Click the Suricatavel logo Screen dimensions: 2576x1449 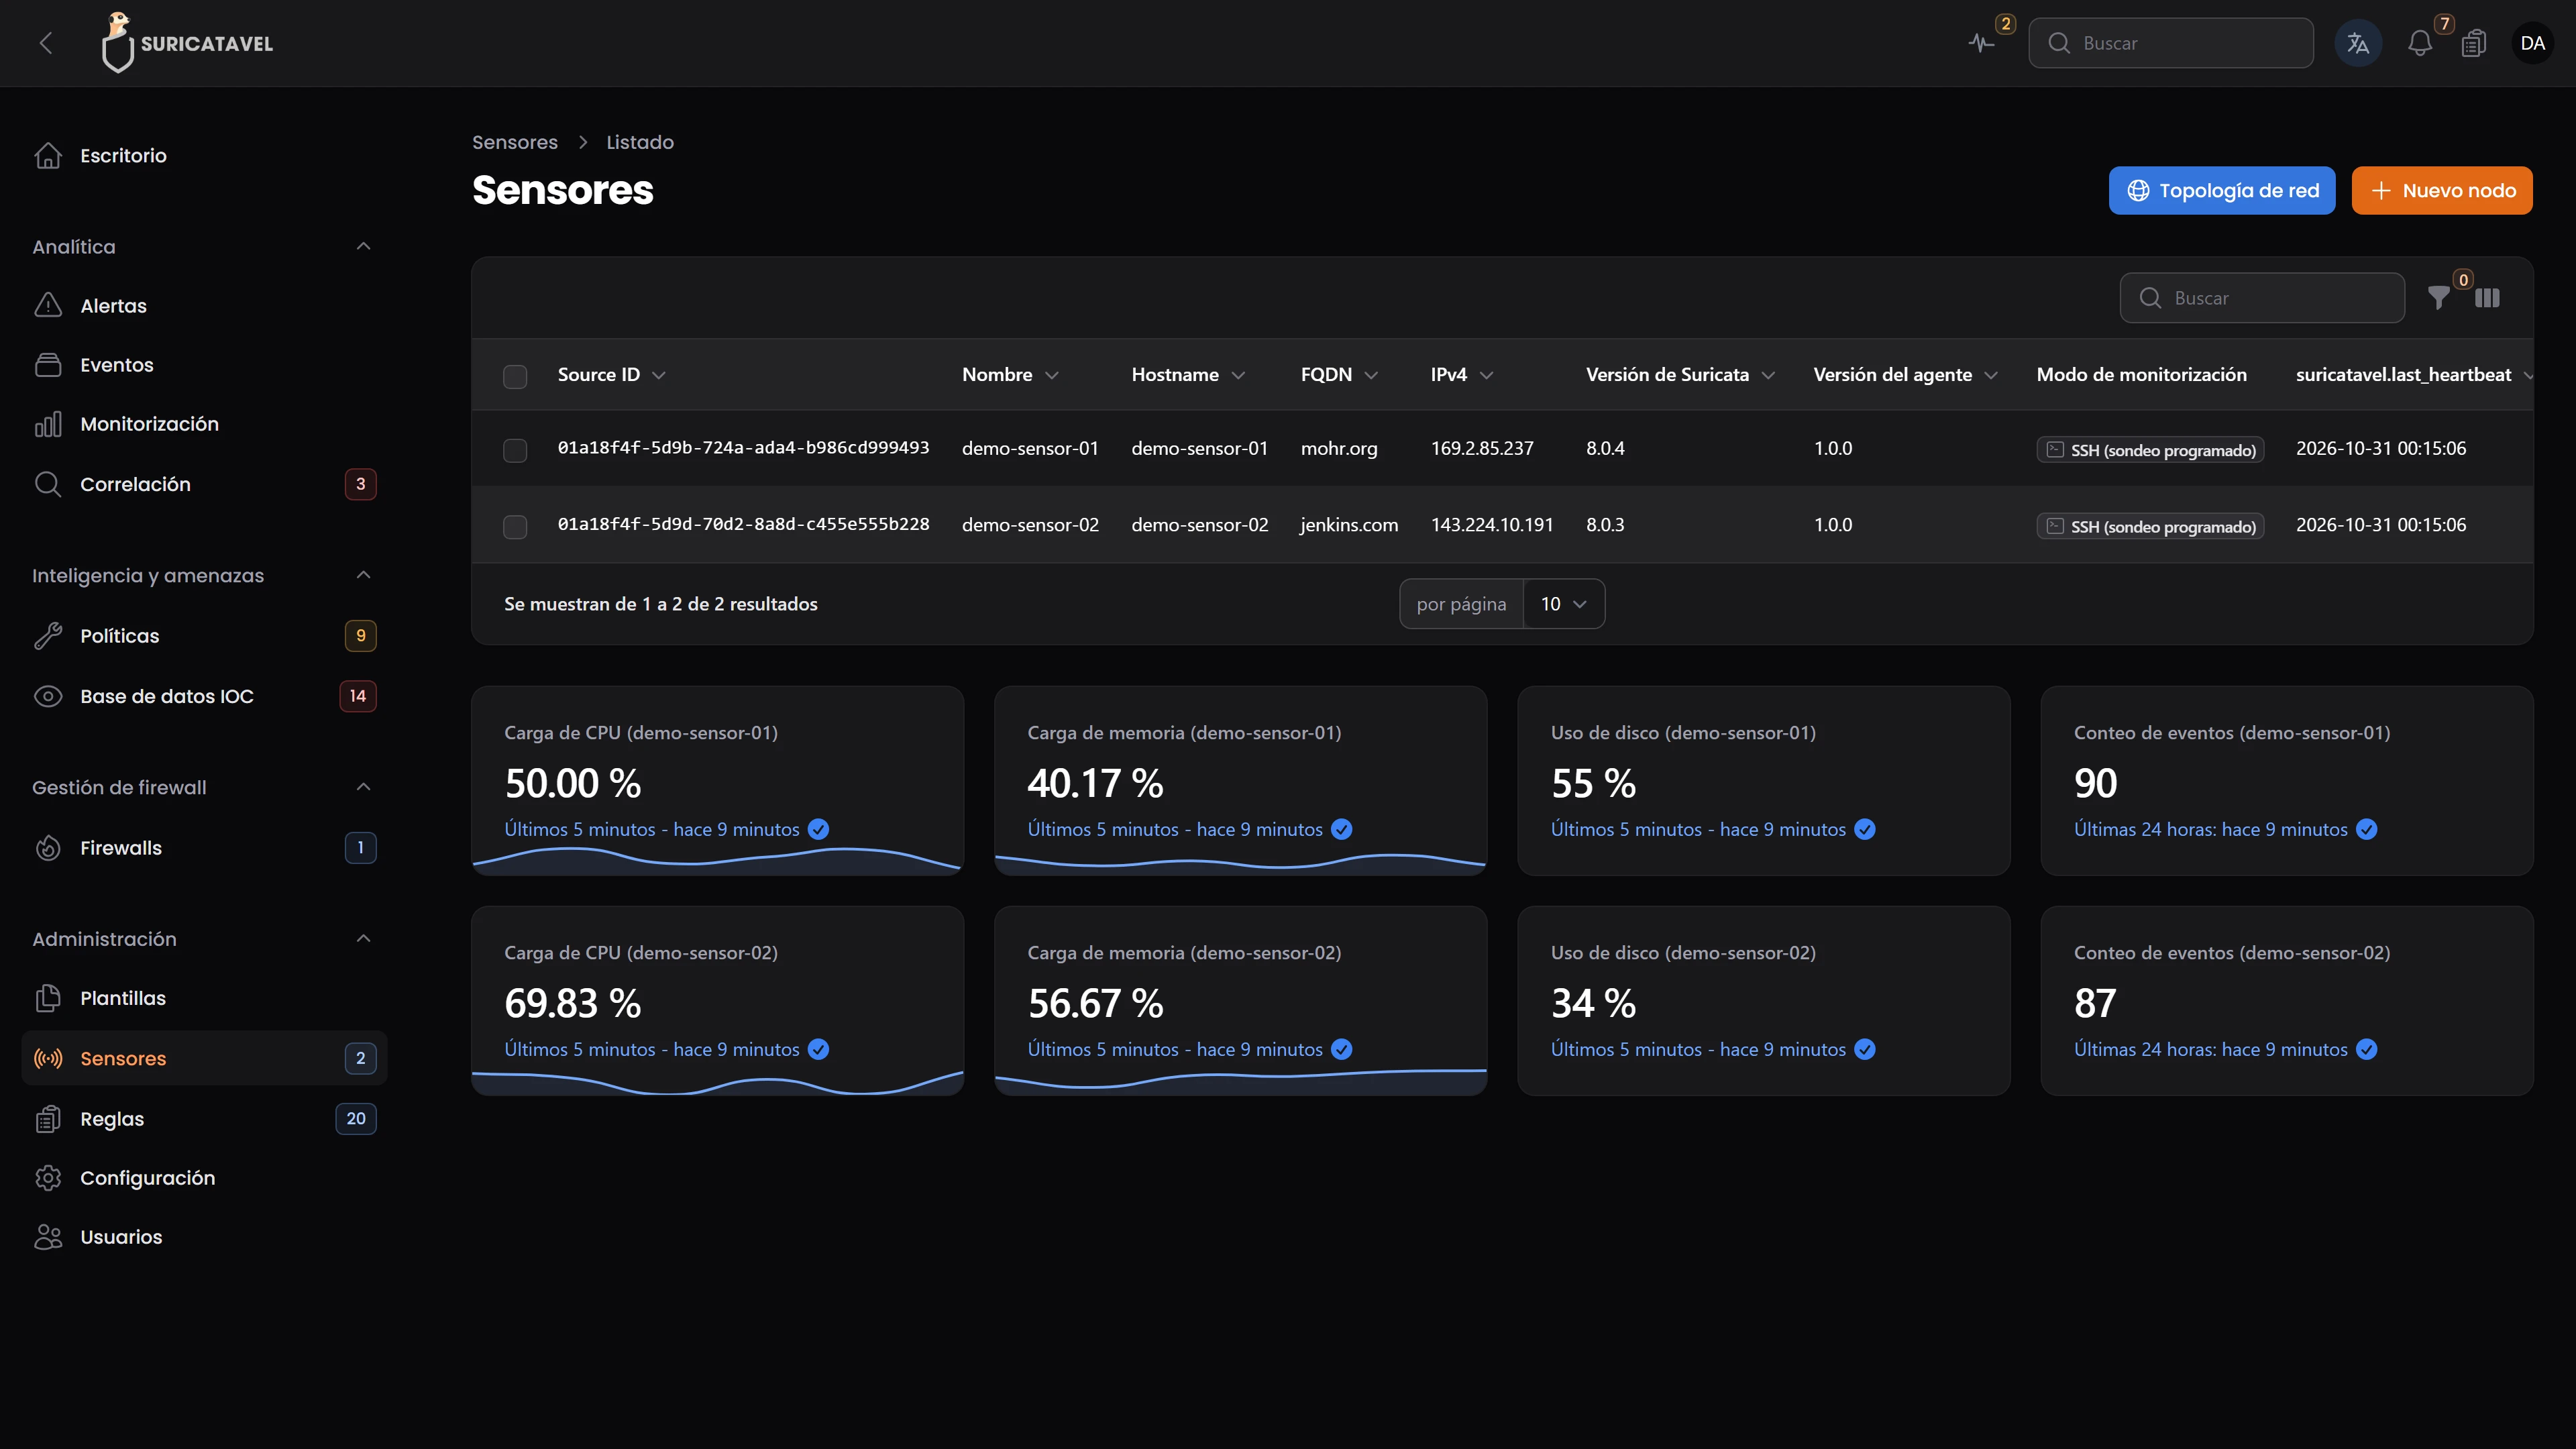click(x=187, y=43)
